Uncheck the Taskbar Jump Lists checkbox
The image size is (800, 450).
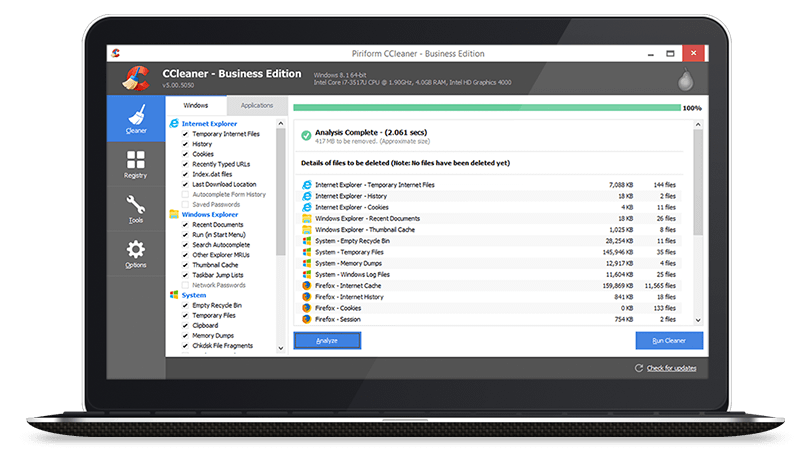[185, 275]
